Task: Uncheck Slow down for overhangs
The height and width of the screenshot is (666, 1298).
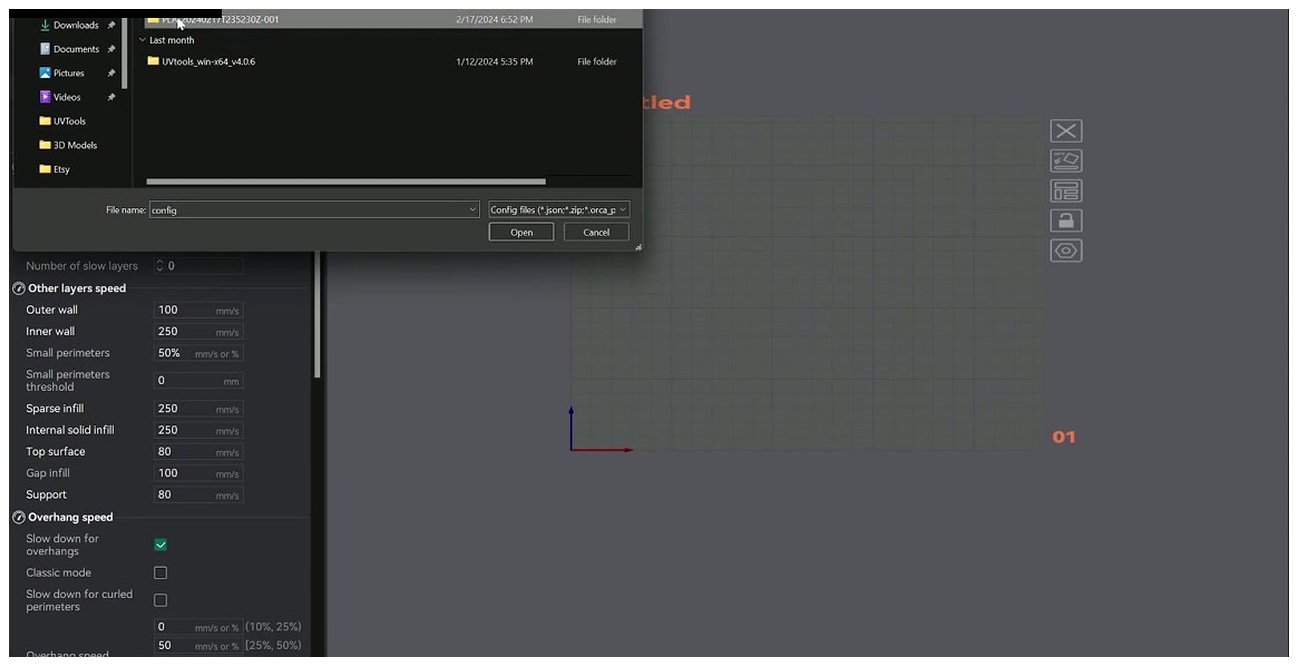Action: pyautogui.click(x=160, y=545)
